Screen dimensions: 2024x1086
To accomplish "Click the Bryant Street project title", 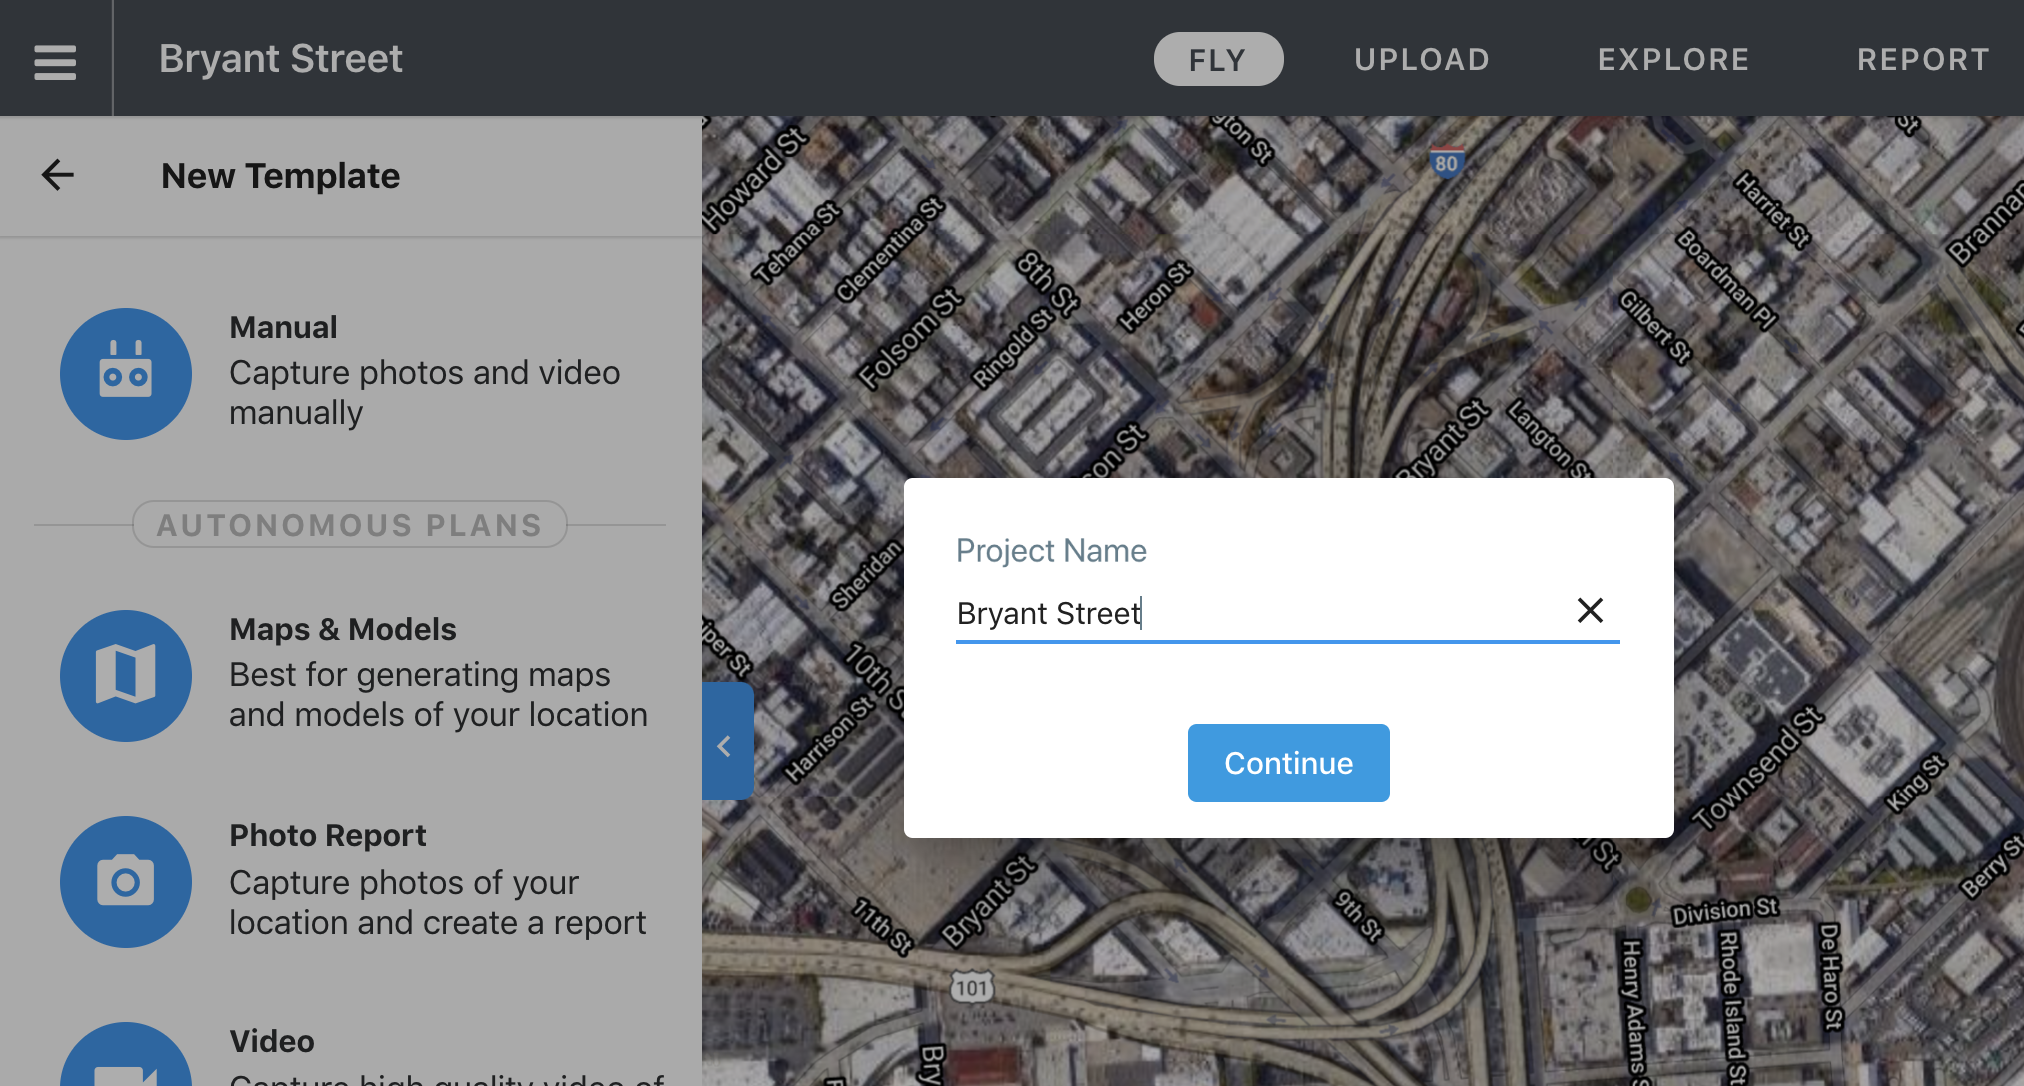I will pyautogui.click(x=281, y=58).
